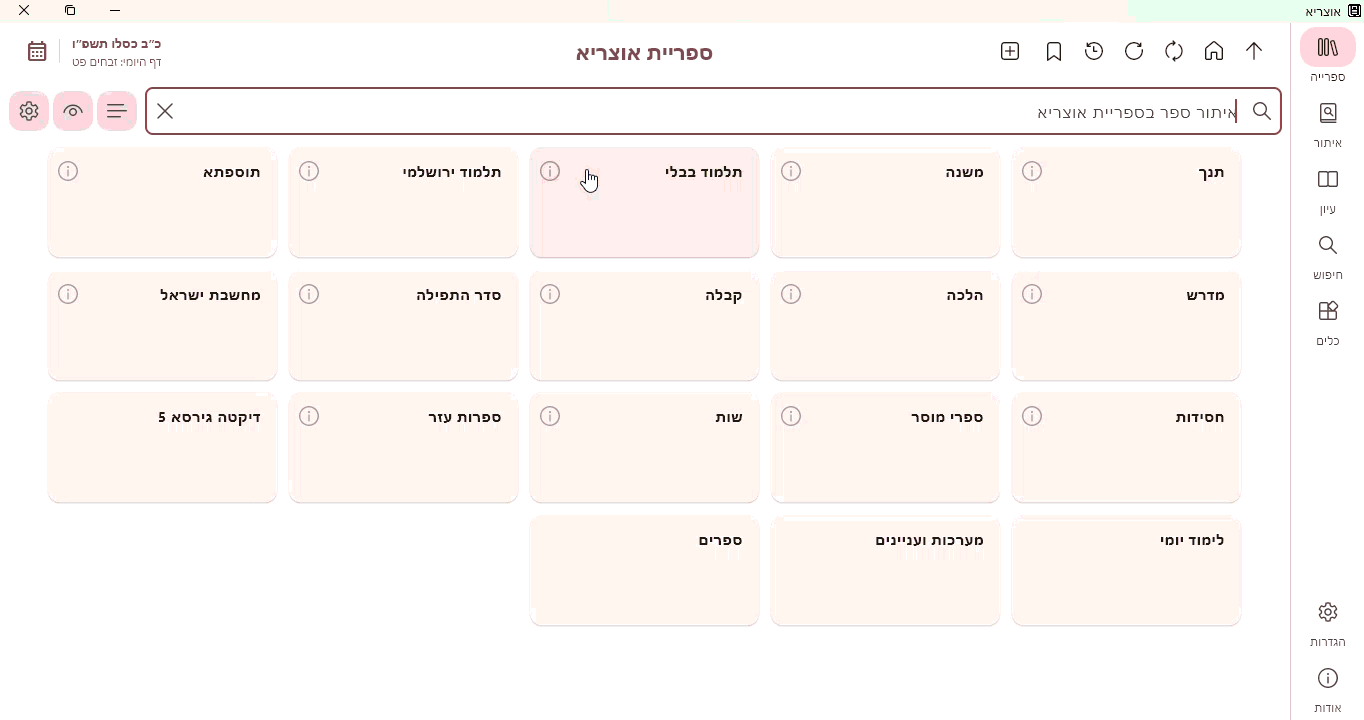Toggle the eye preview icon
1364x720 pixels.
pos(72,111)
